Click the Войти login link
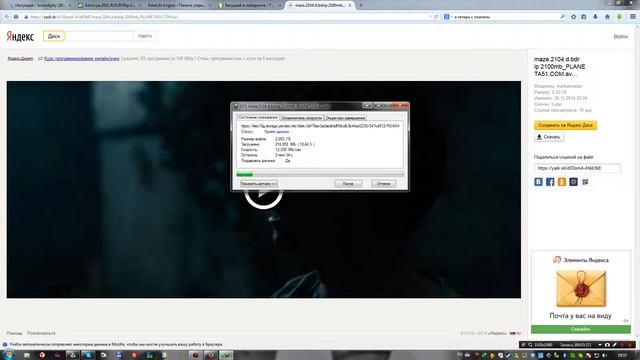Screen dimensions: 640x360 coord(620,36)
